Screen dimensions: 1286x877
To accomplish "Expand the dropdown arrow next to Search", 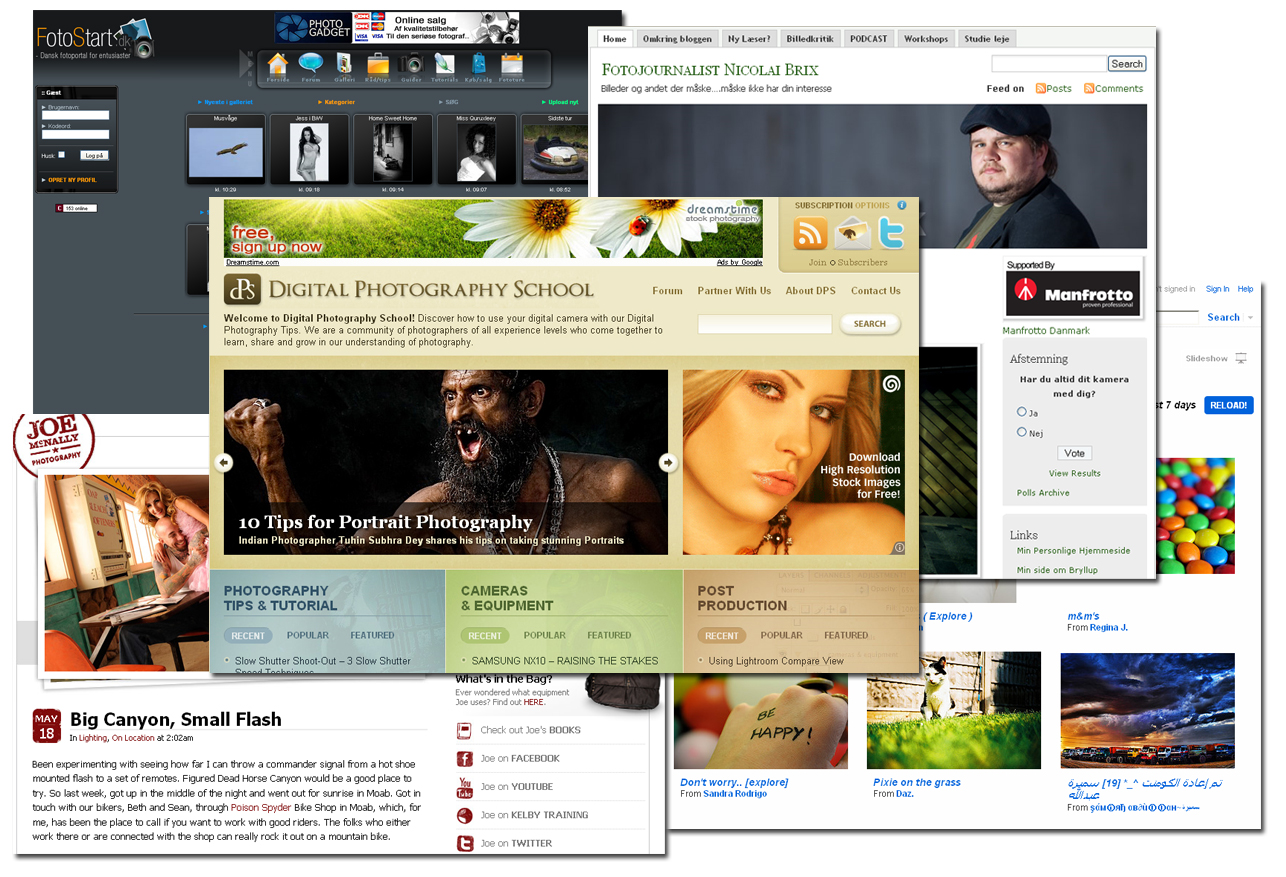I will point(1250,318).
